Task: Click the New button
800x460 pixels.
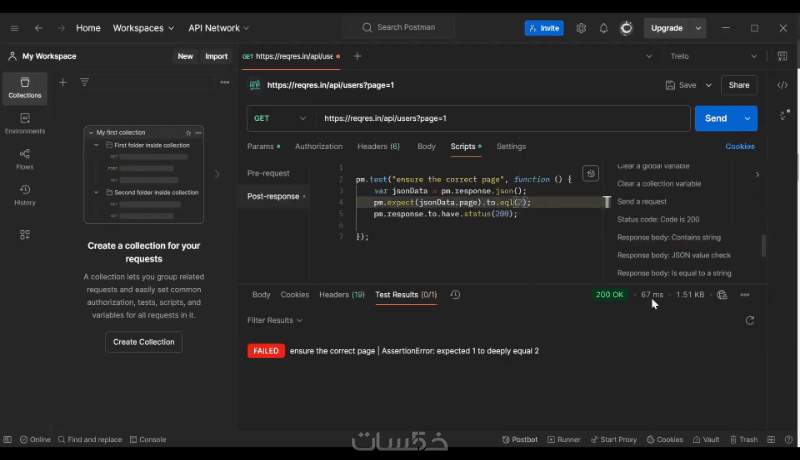Action: coord(185,56)
